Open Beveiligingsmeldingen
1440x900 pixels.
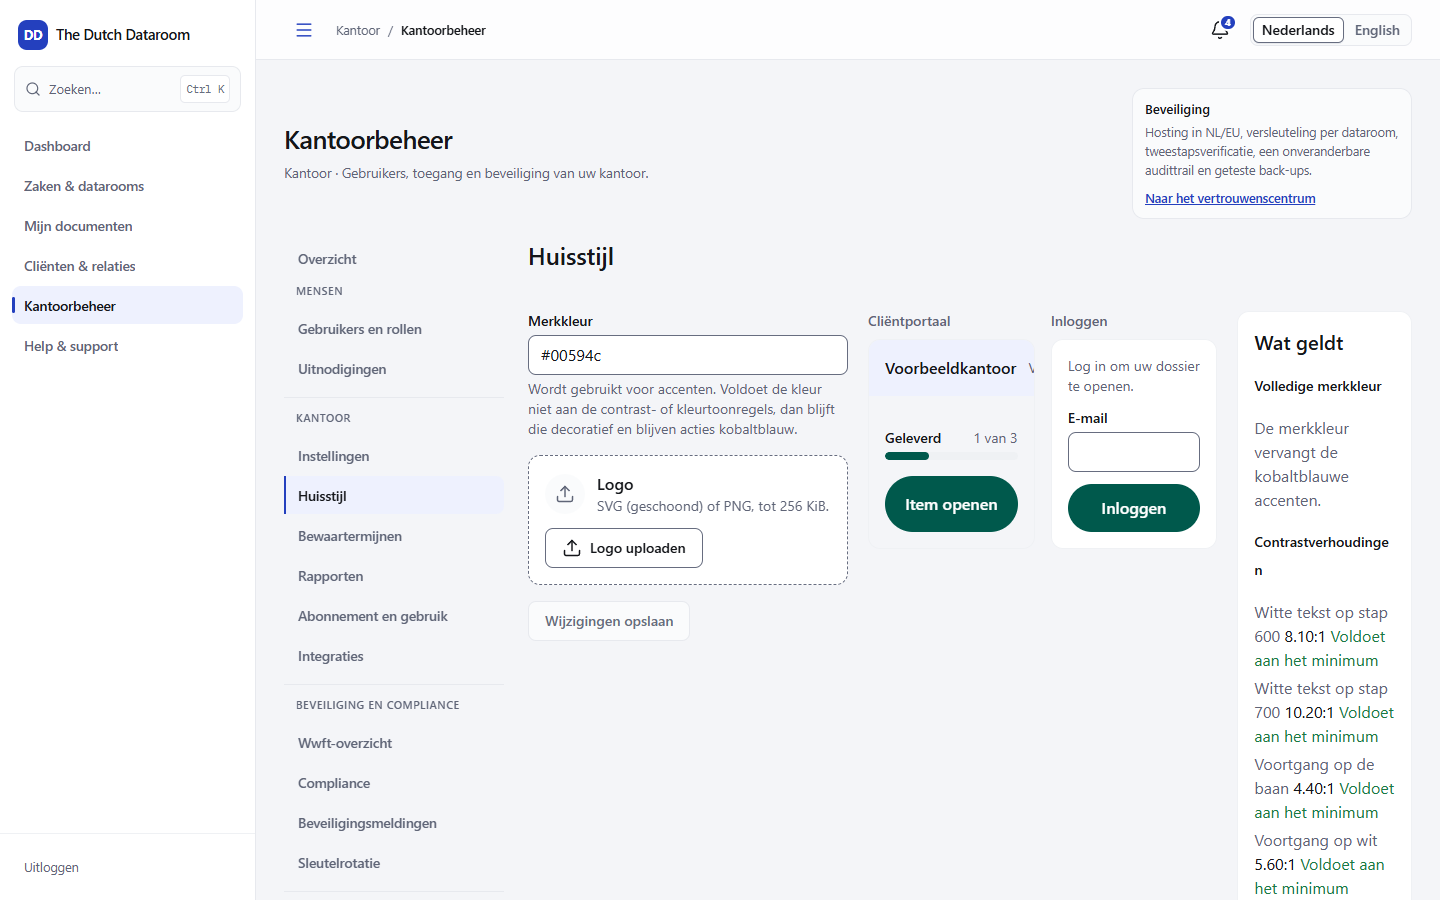click(x=394, y=823)
